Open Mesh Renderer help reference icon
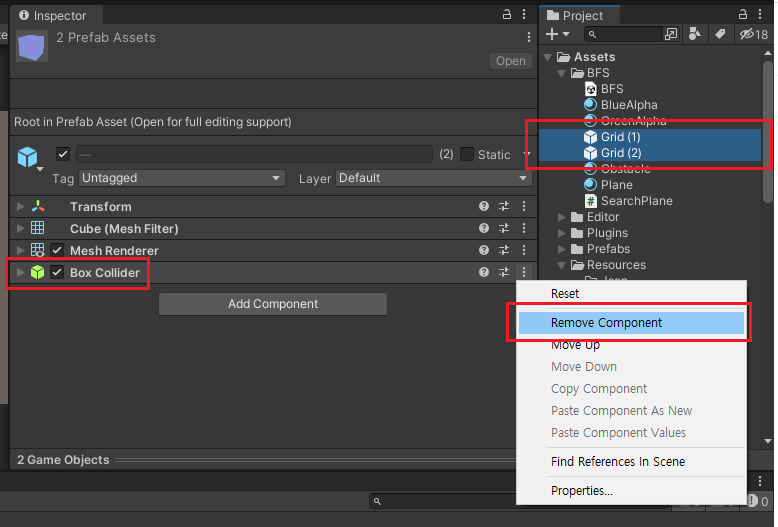The width and height of the screenshot is (778, 527). [484, 250]
